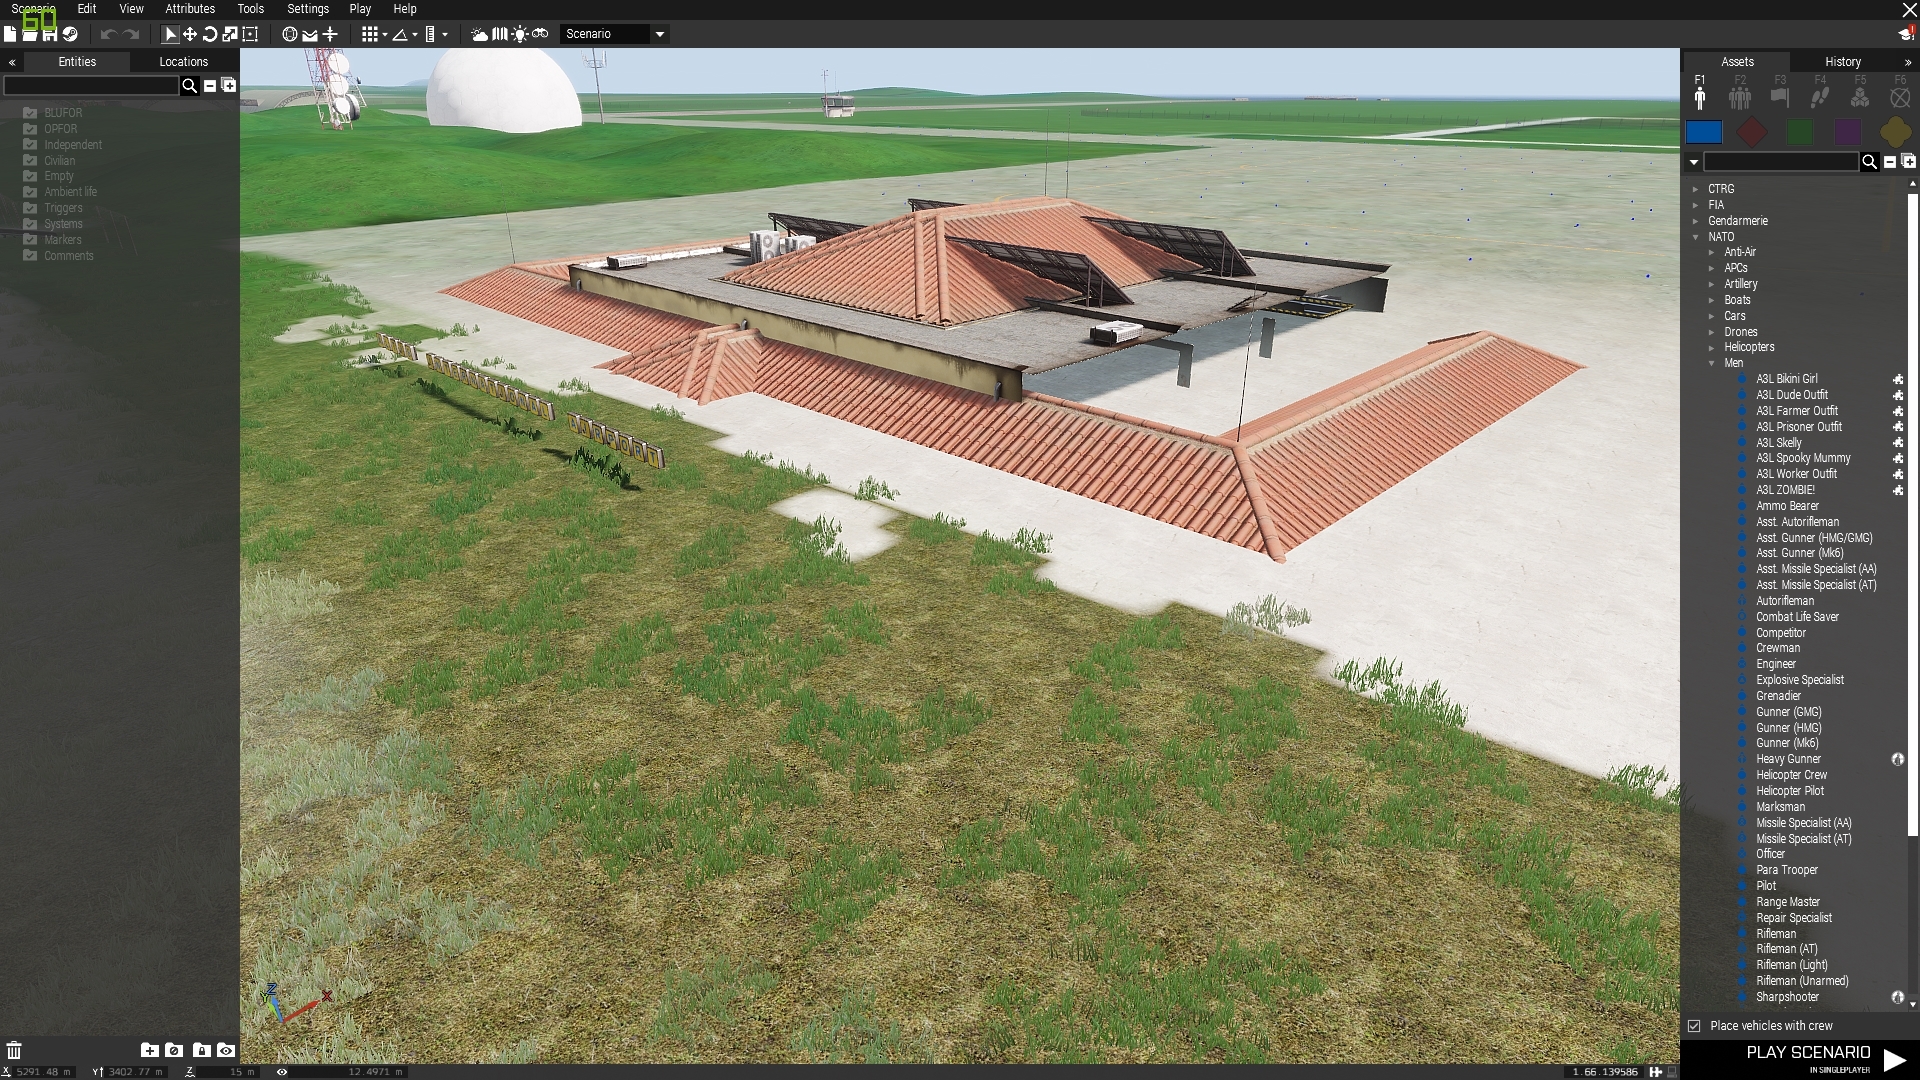The image size is (1920, 1080).
Task: Toggle the Triggers layer checkbox
Action: coord(30,208)
